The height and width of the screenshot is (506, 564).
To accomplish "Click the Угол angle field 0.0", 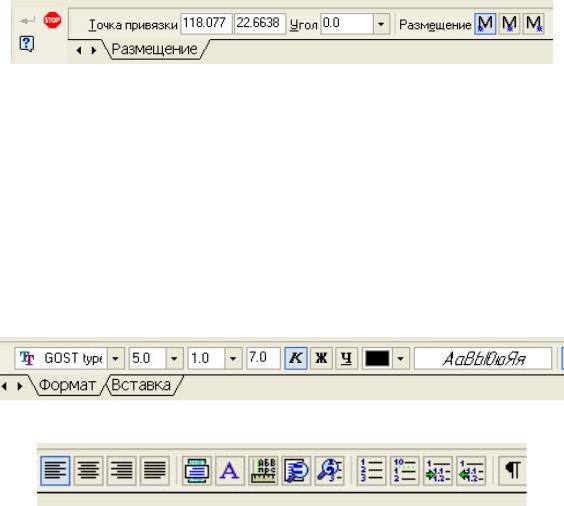I will (x=347, y=24).
